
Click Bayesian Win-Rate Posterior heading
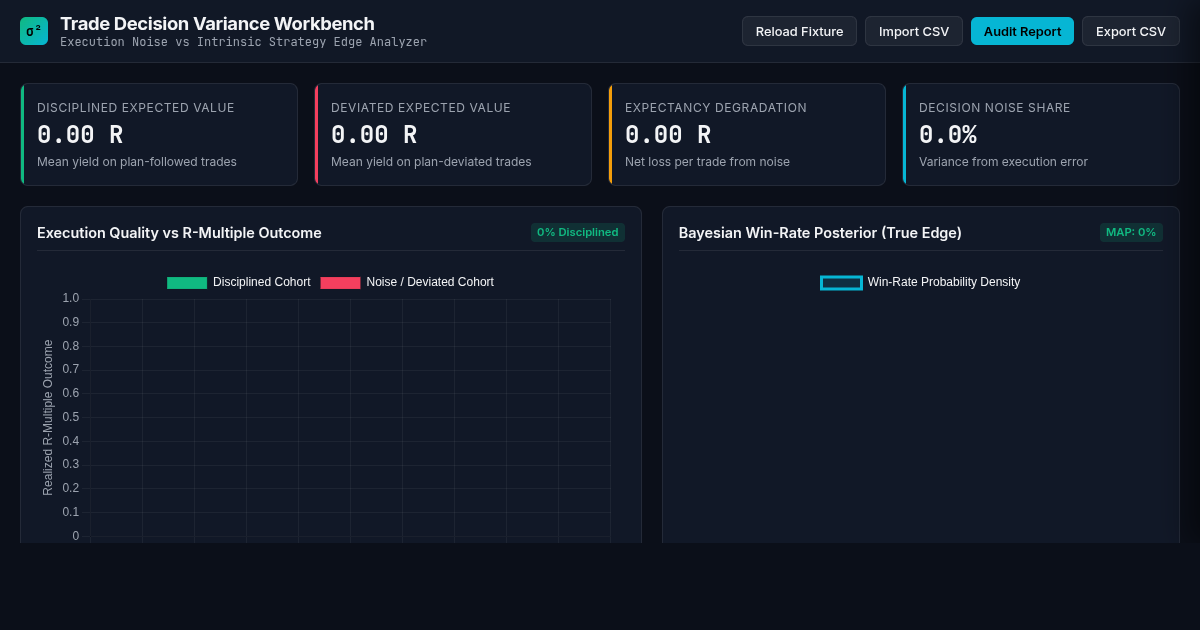(820, 233)
